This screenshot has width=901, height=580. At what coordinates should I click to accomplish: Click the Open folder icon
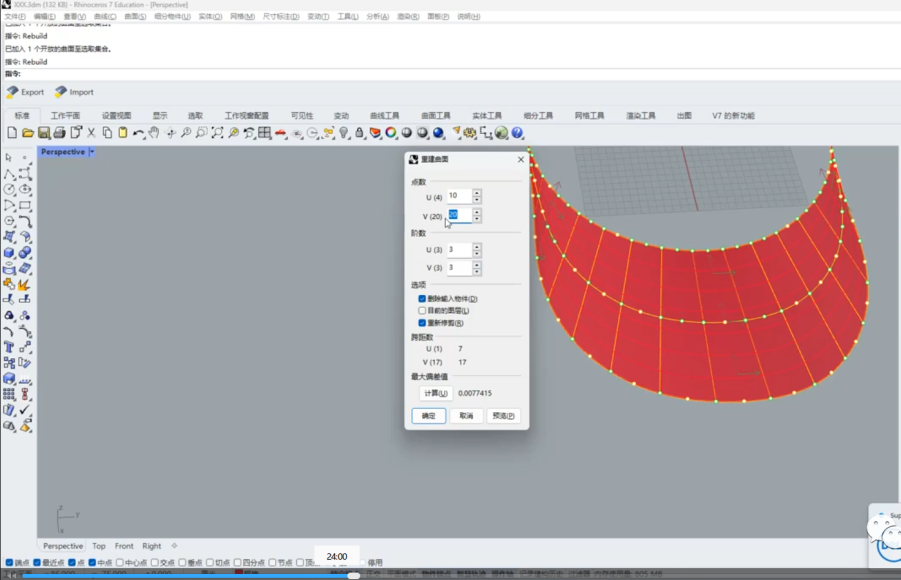[28, 133]
